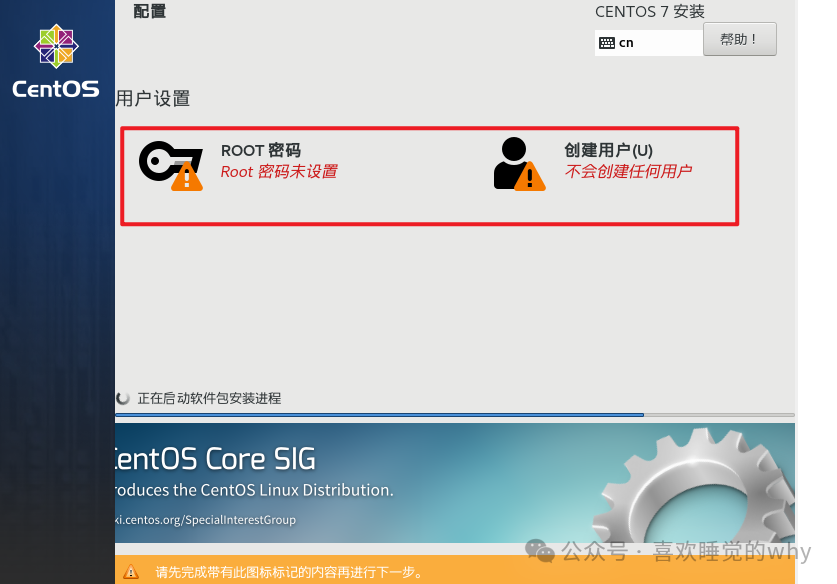
Task: Click the Root 密码未设置 warning text
Action: coord(279,172)
